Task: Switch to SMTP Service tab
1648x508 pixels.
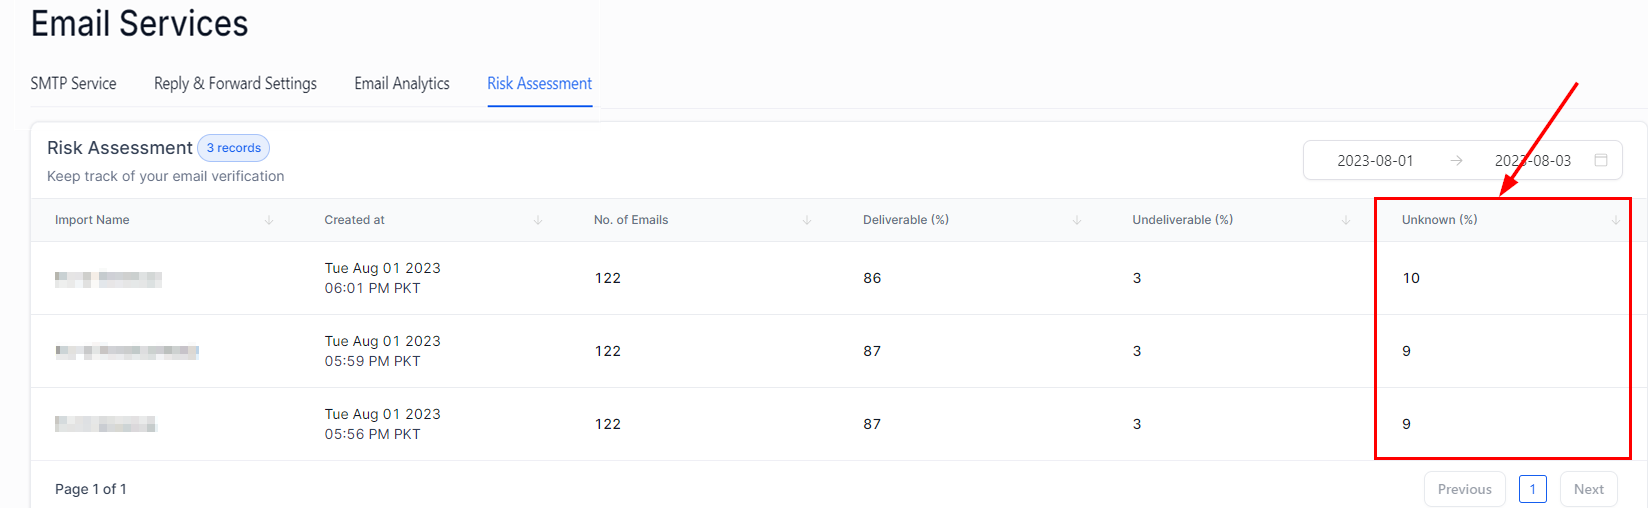Action: (73, 84)
